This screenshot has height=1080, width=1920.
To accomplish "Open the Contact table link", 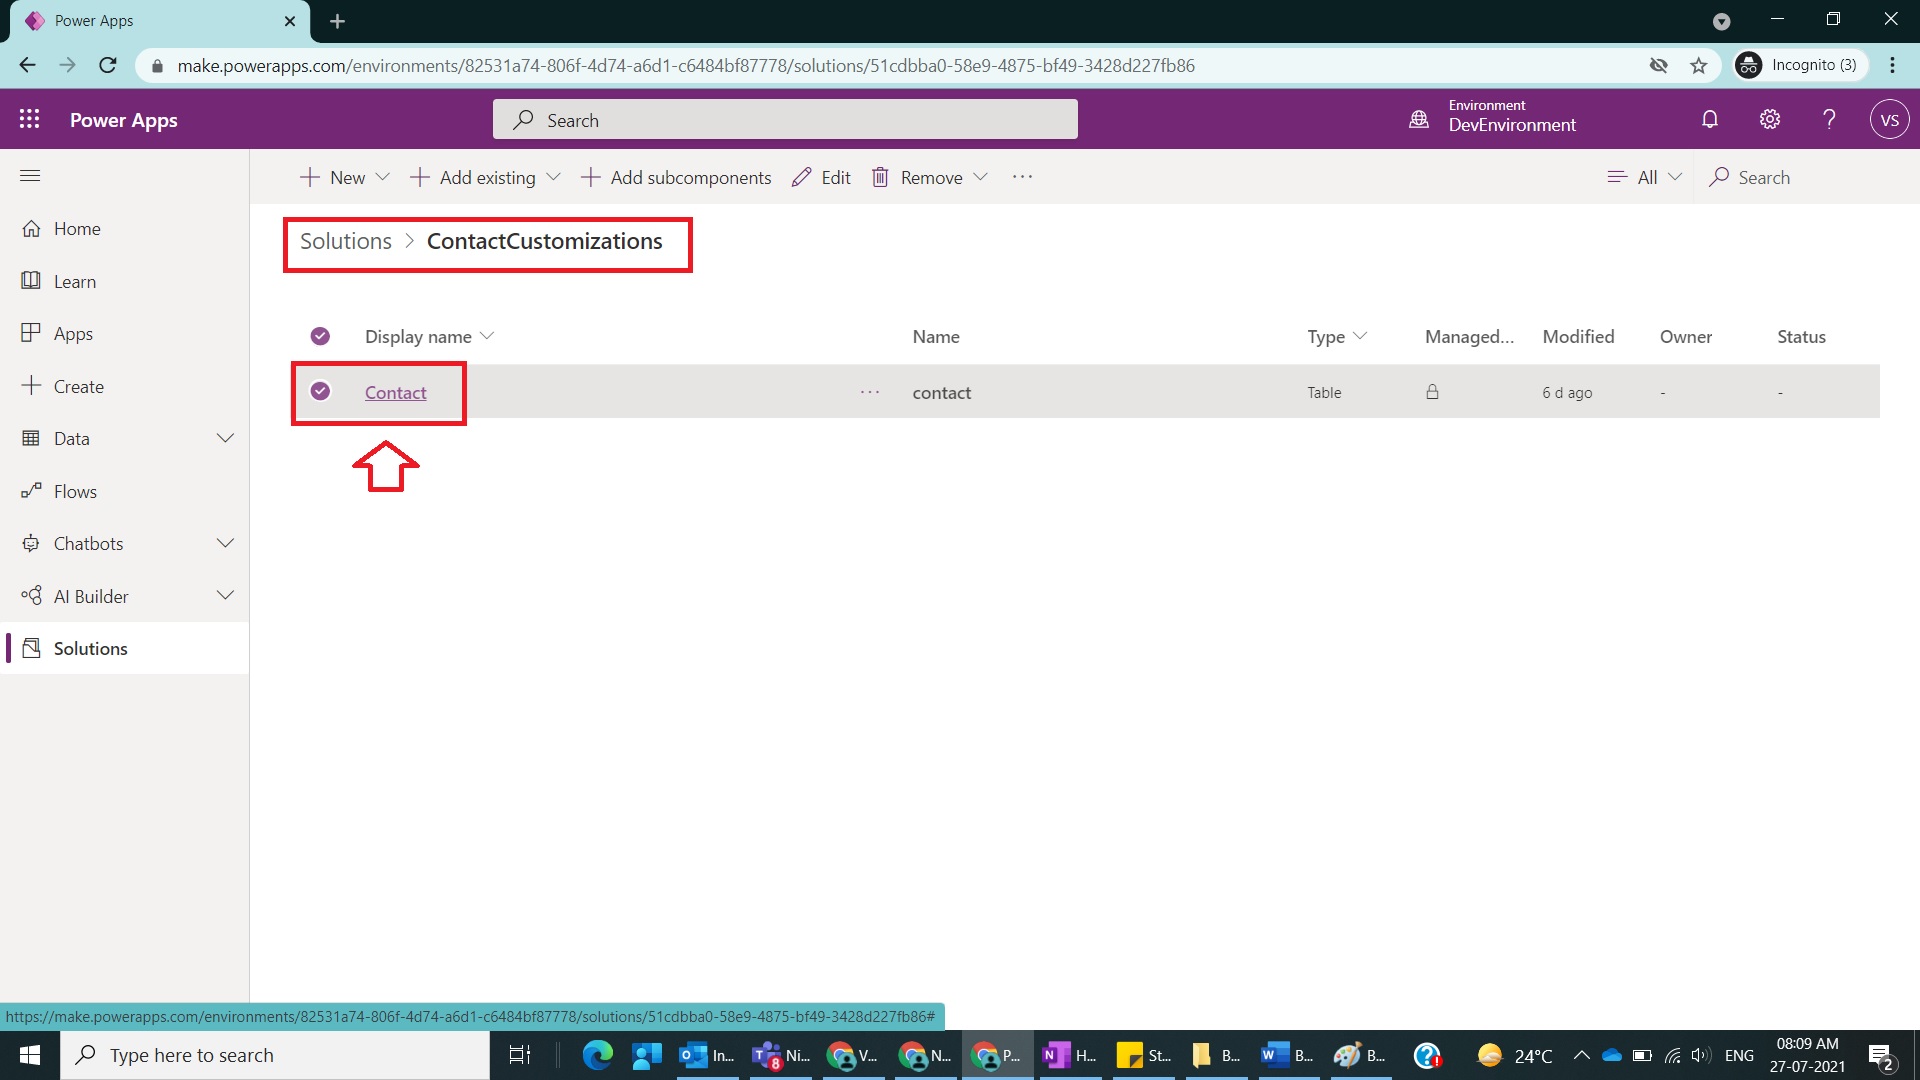I will [395, 393].
